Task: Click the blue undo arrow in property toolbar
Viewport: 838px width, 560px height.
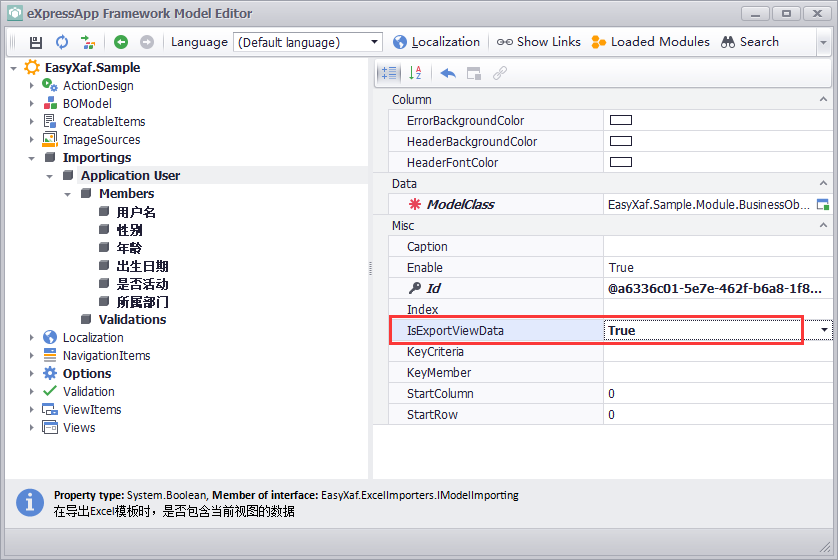Action: (x=448, y=73)
